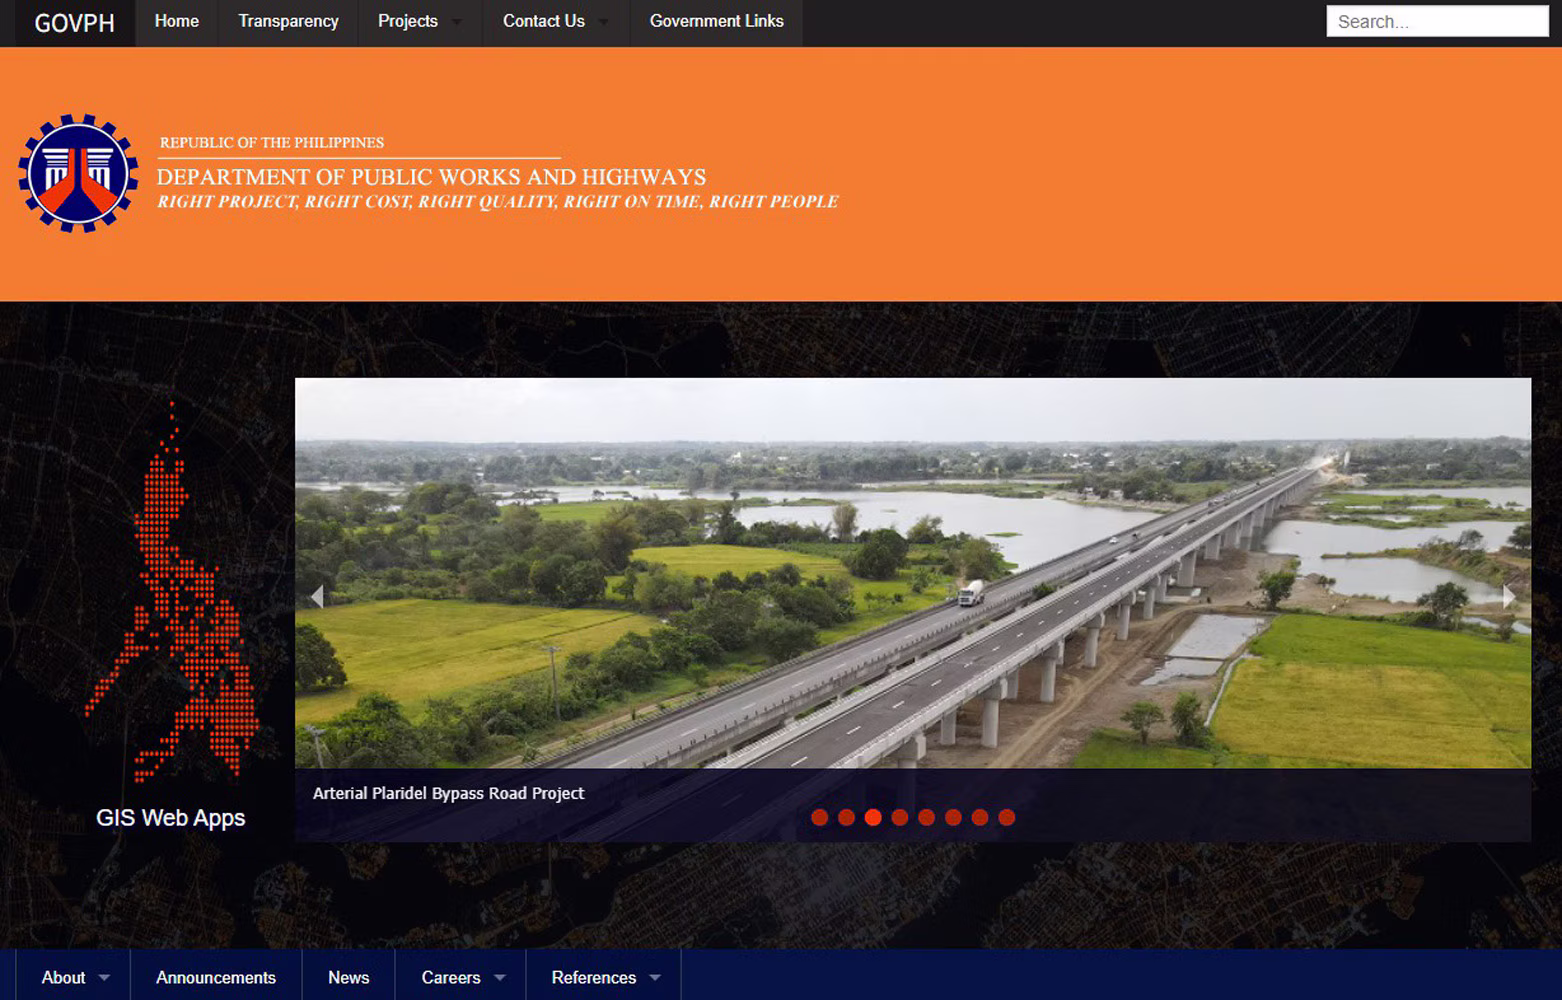Open the Projects dropdown menu

pos(416,21)
